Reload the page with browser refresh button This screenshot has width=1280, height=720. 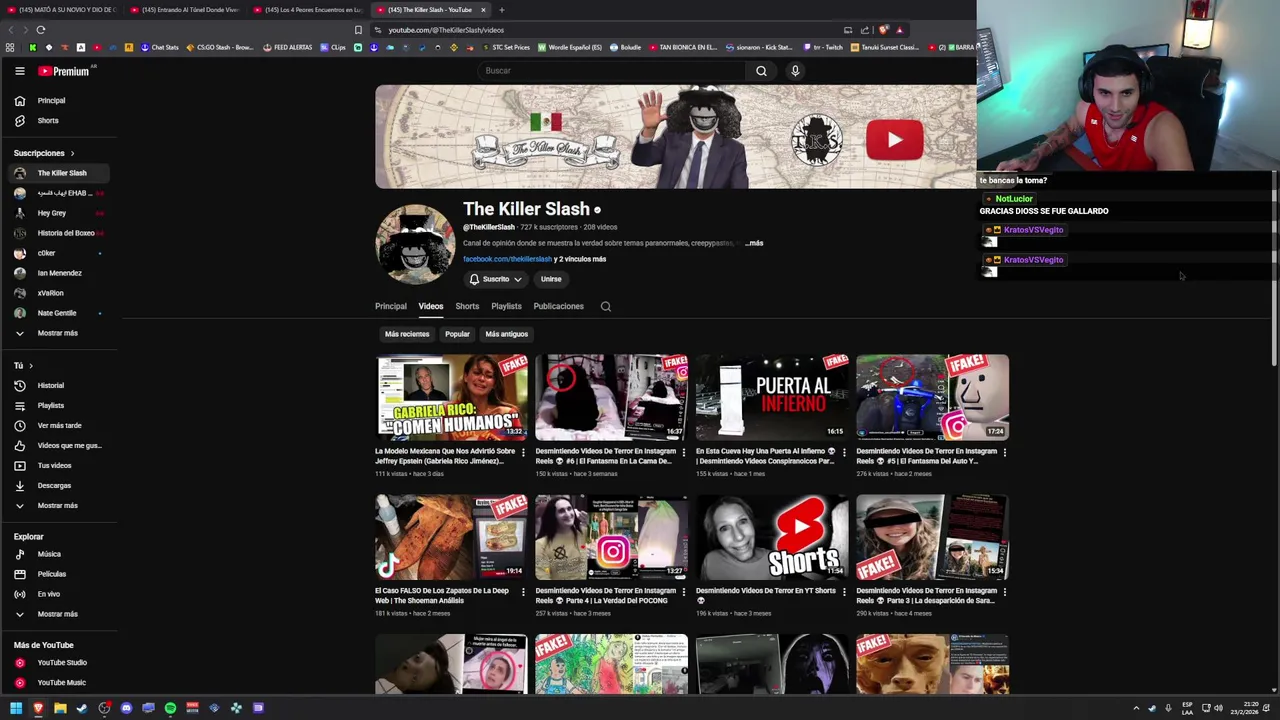pyautogui.click(x=41, y=30)
